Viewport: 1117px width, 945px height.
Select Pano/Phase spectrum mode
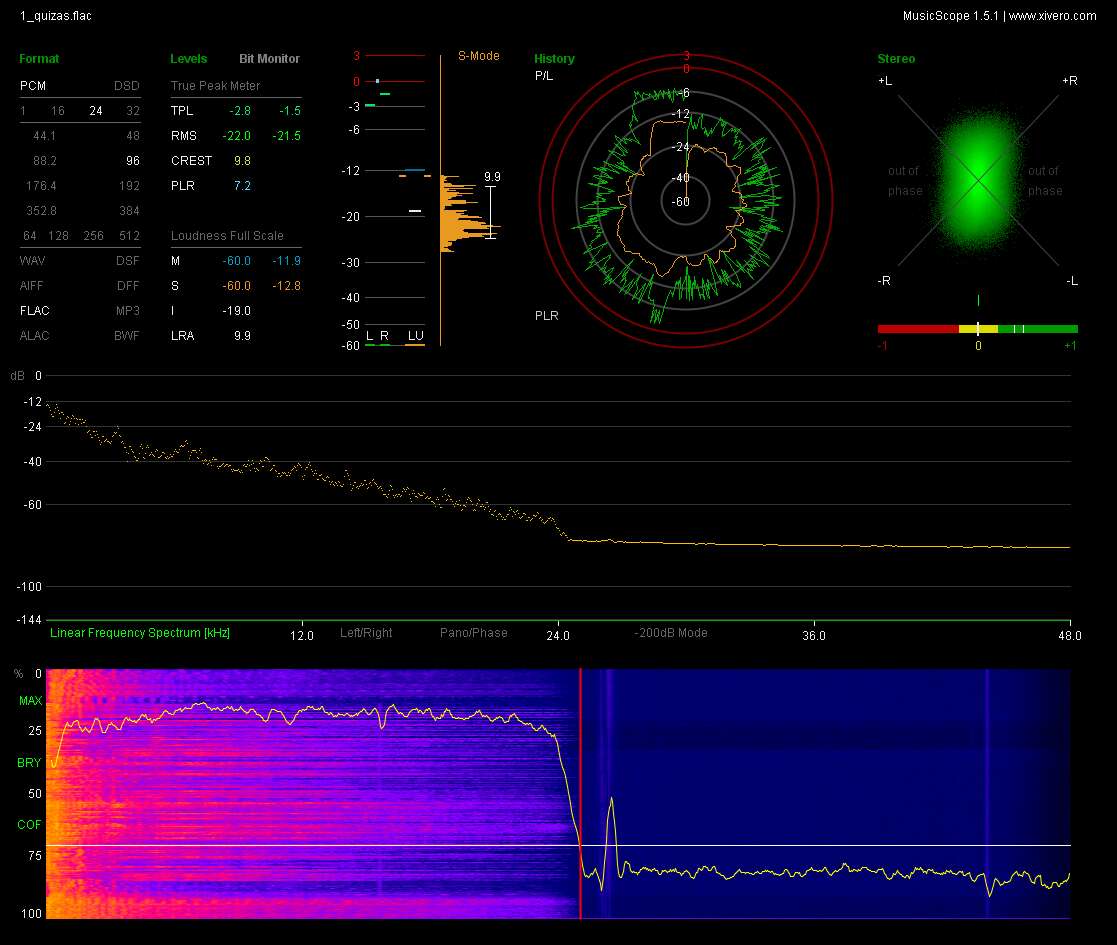[473, 633]
